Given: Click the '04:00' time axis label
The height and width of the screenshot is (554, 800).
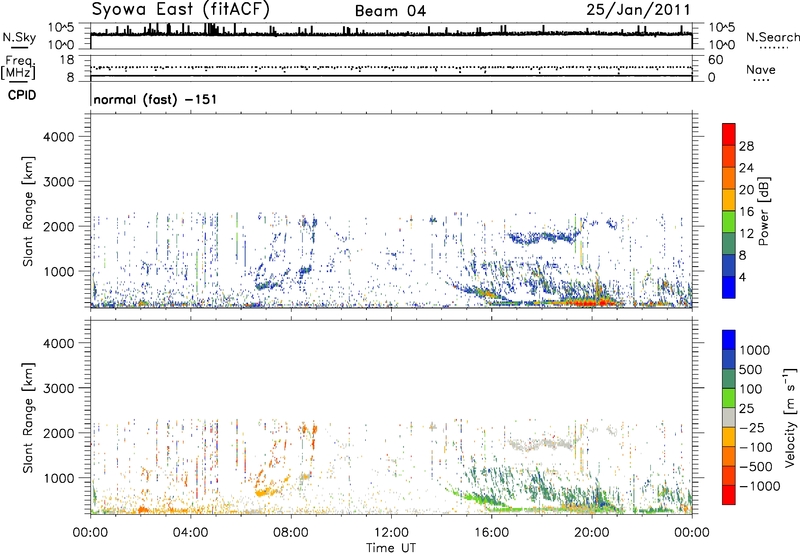Looking at the screenshot, I should [190, 533].
